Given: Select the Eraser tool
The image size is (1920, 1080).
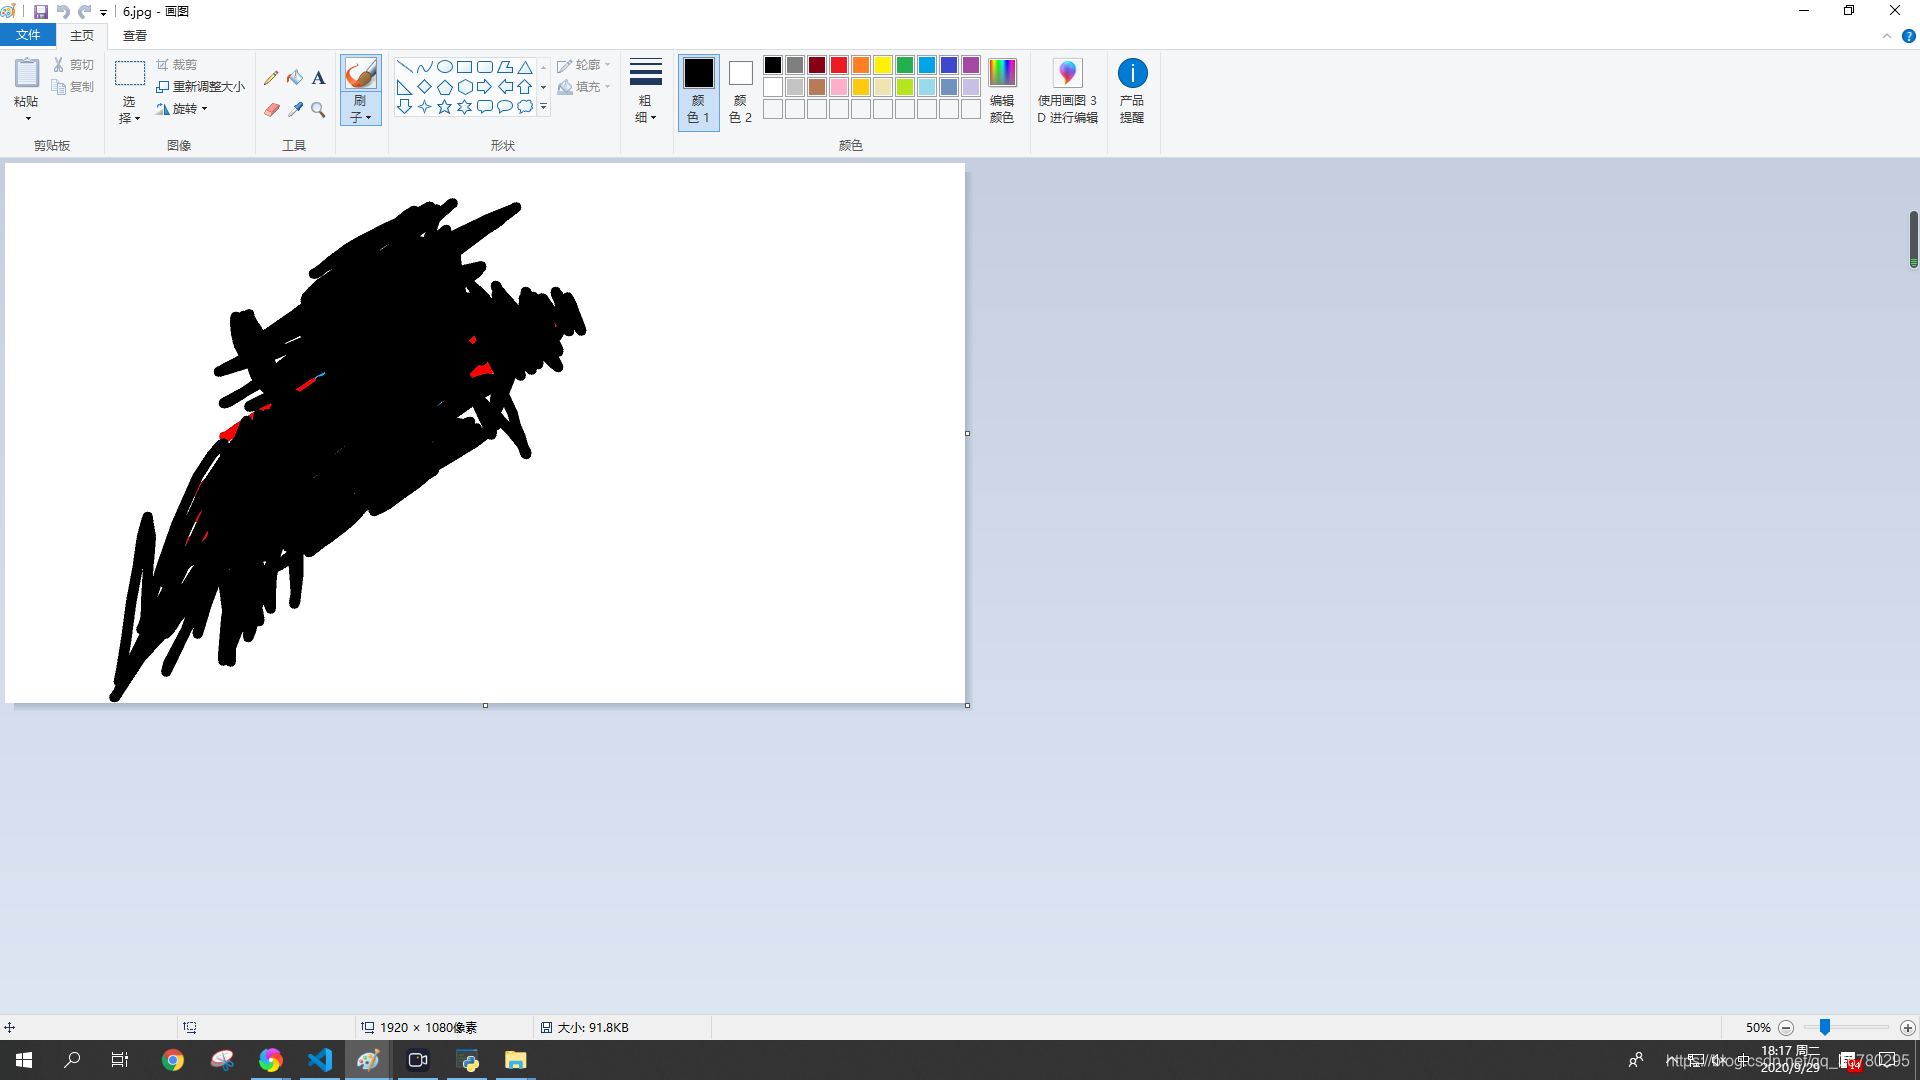Looking at the screenshot, I should [271, 109].
